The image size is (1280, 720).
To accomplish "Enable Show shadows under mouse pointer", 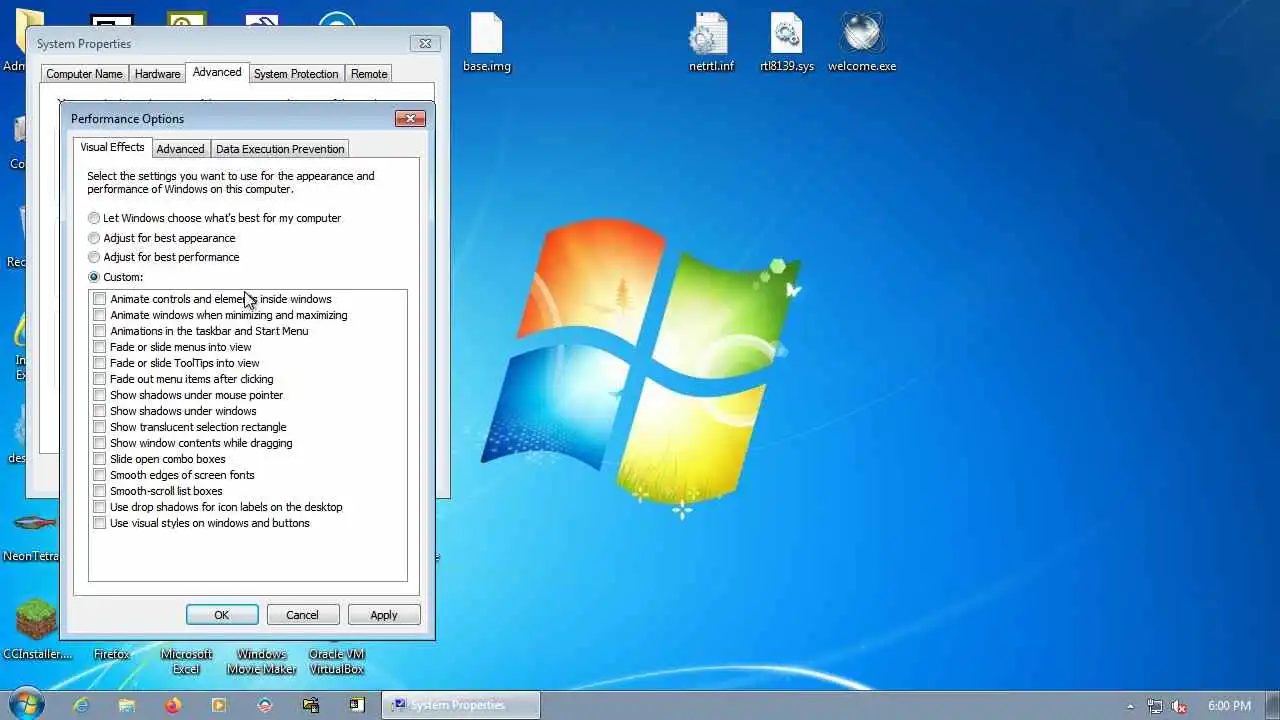I will tap(99, 395).
